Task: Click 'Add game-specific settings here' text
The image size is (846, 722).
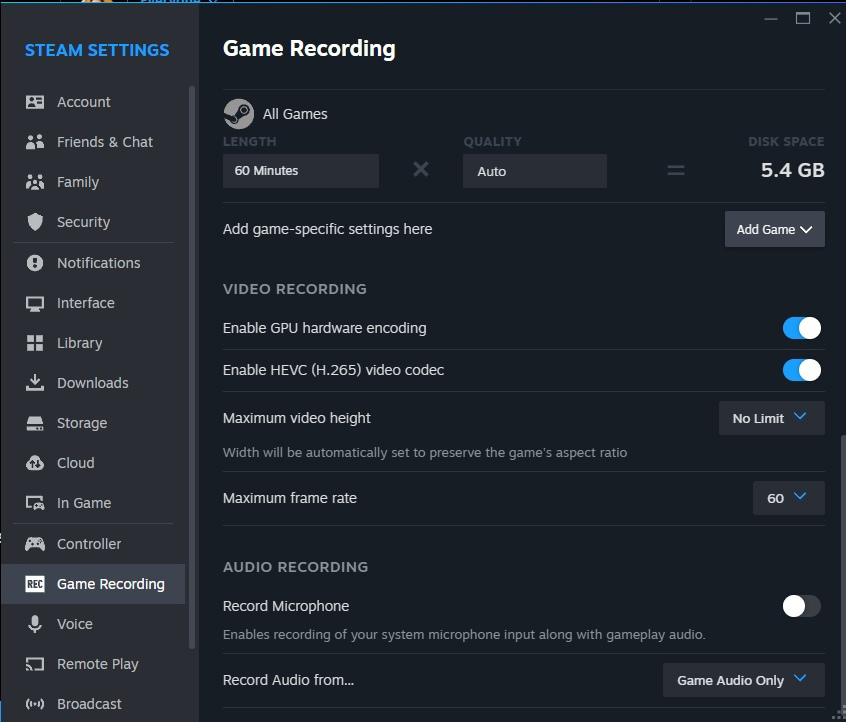Action: 328,229
